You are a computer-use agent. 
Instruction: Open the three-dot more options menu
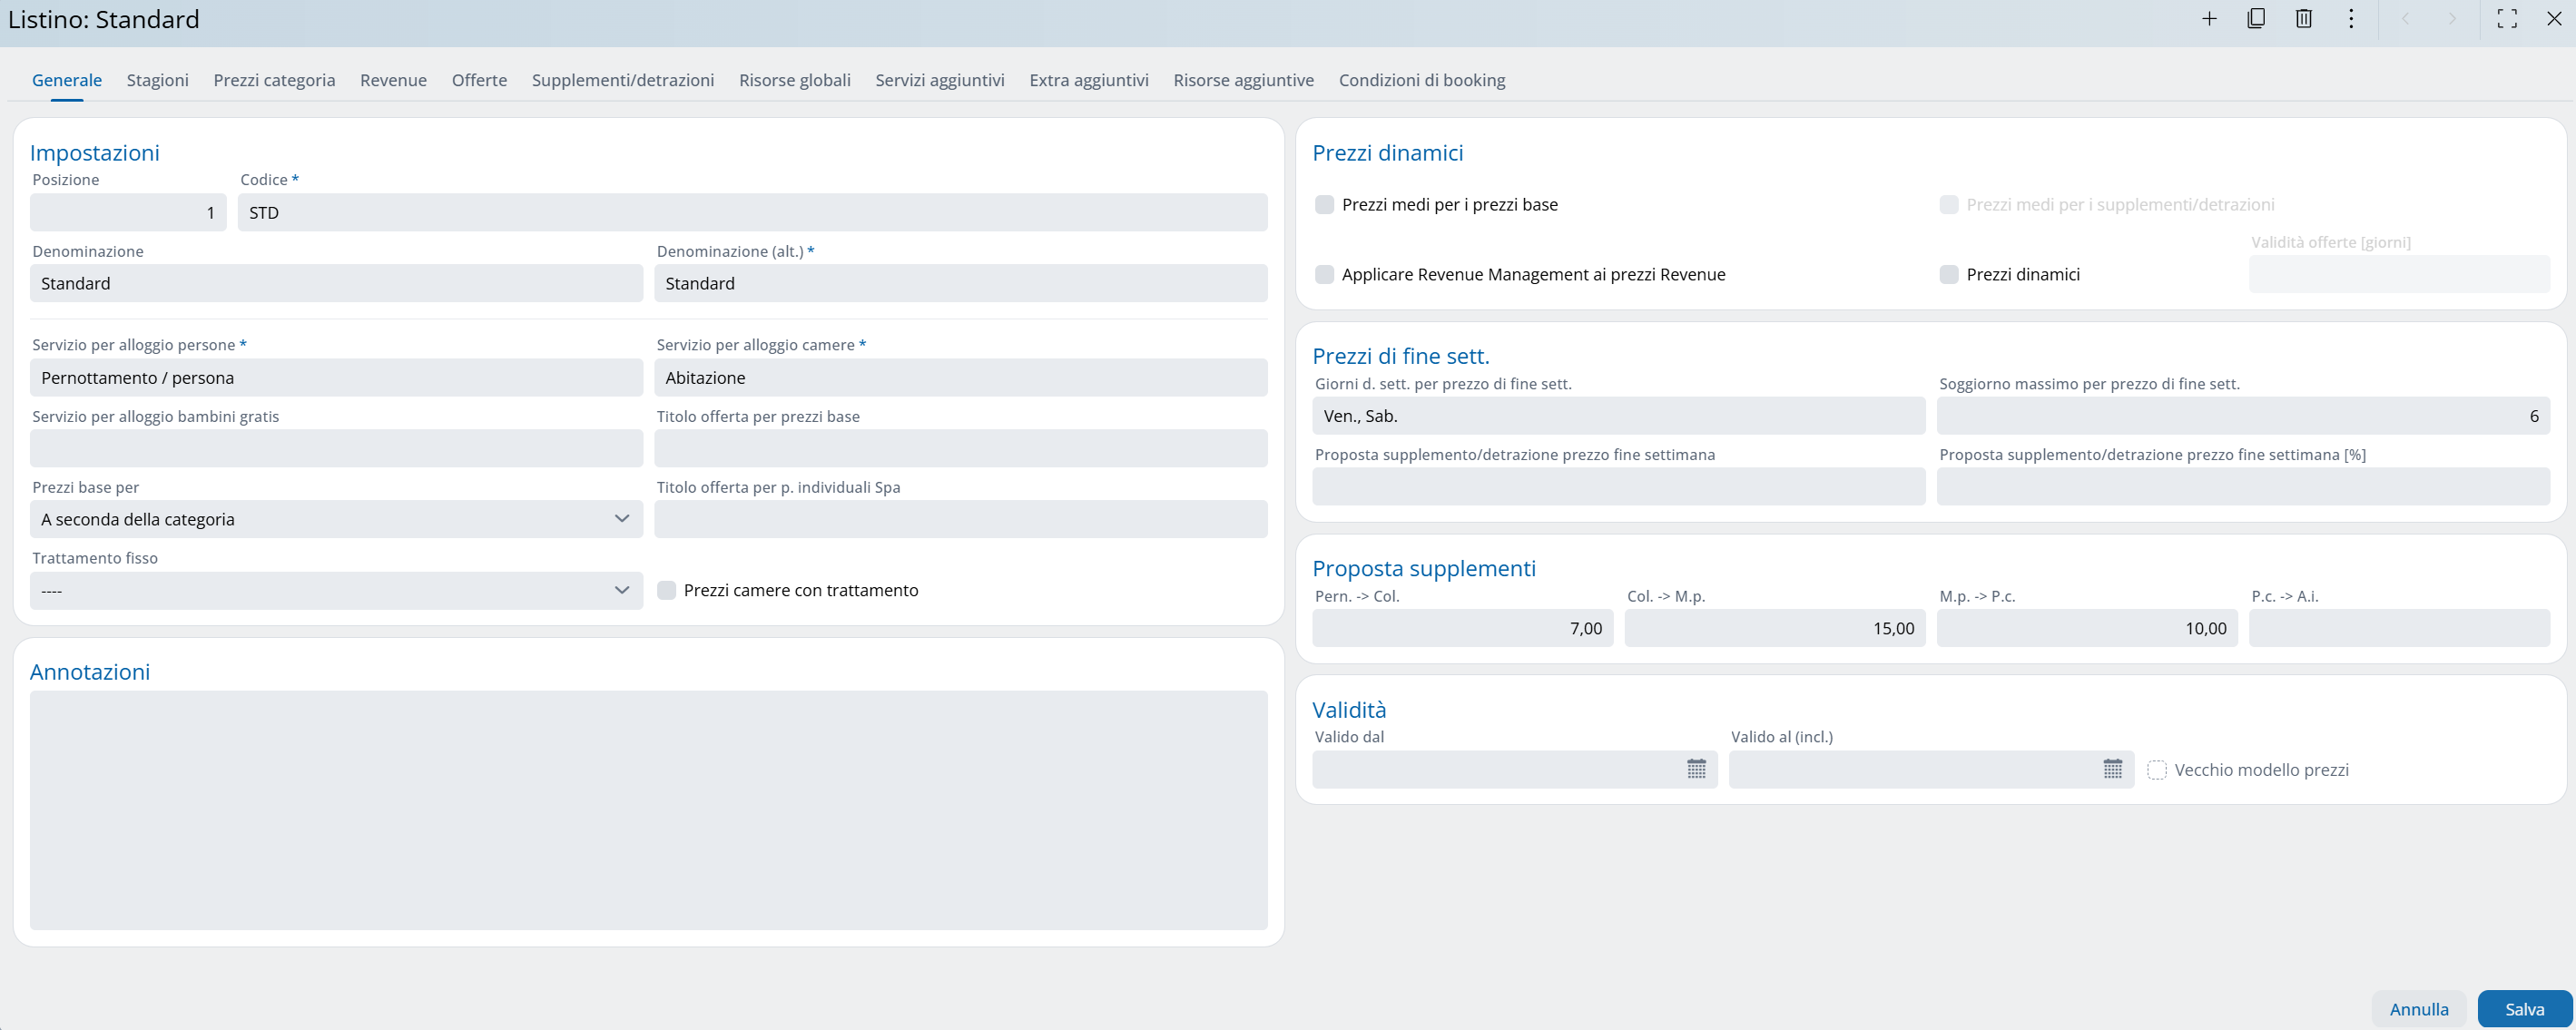coord(2351,19)
